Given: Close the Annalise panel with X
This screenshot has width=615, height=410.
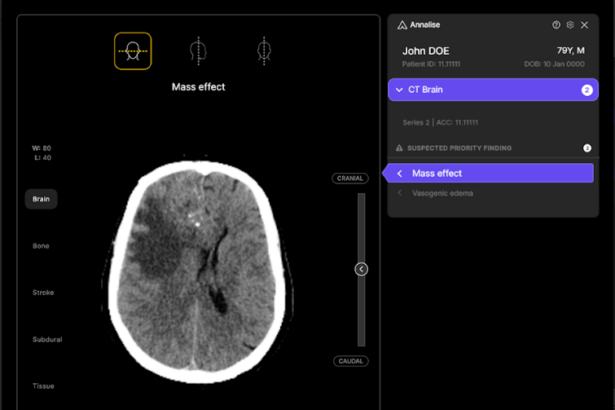Looking at the screenshot, I should tap(584, 25).
